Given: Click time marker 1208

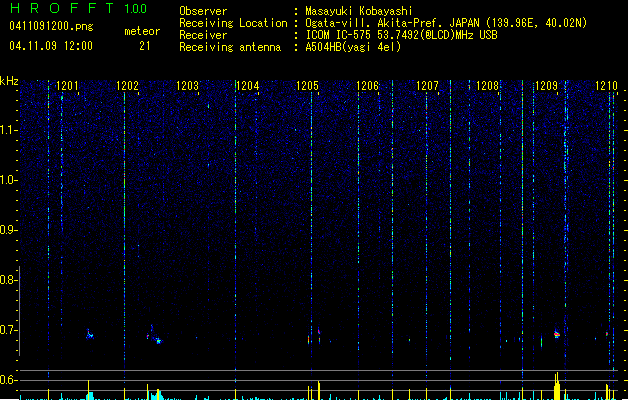Looking at the screenshot, I should click(x=487, y=86).
